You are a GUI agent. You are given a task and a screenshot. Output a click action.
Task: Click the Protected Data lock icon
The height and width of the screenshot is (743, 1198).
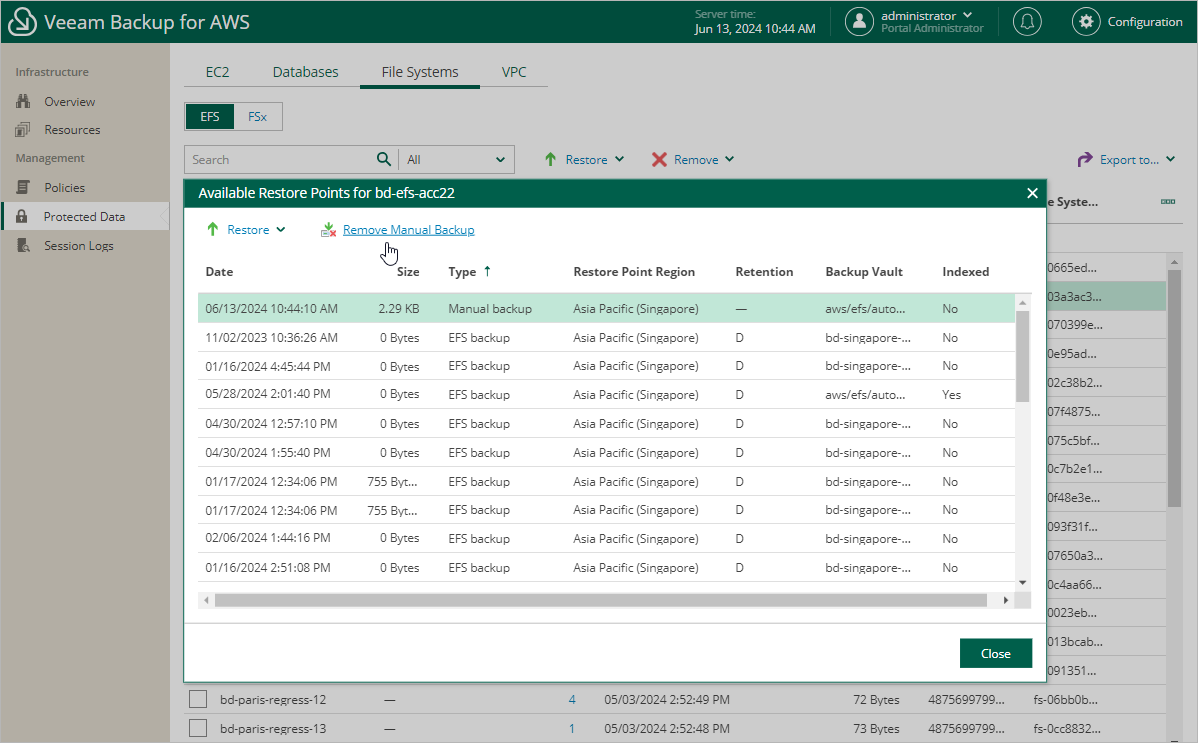point(22,216)
